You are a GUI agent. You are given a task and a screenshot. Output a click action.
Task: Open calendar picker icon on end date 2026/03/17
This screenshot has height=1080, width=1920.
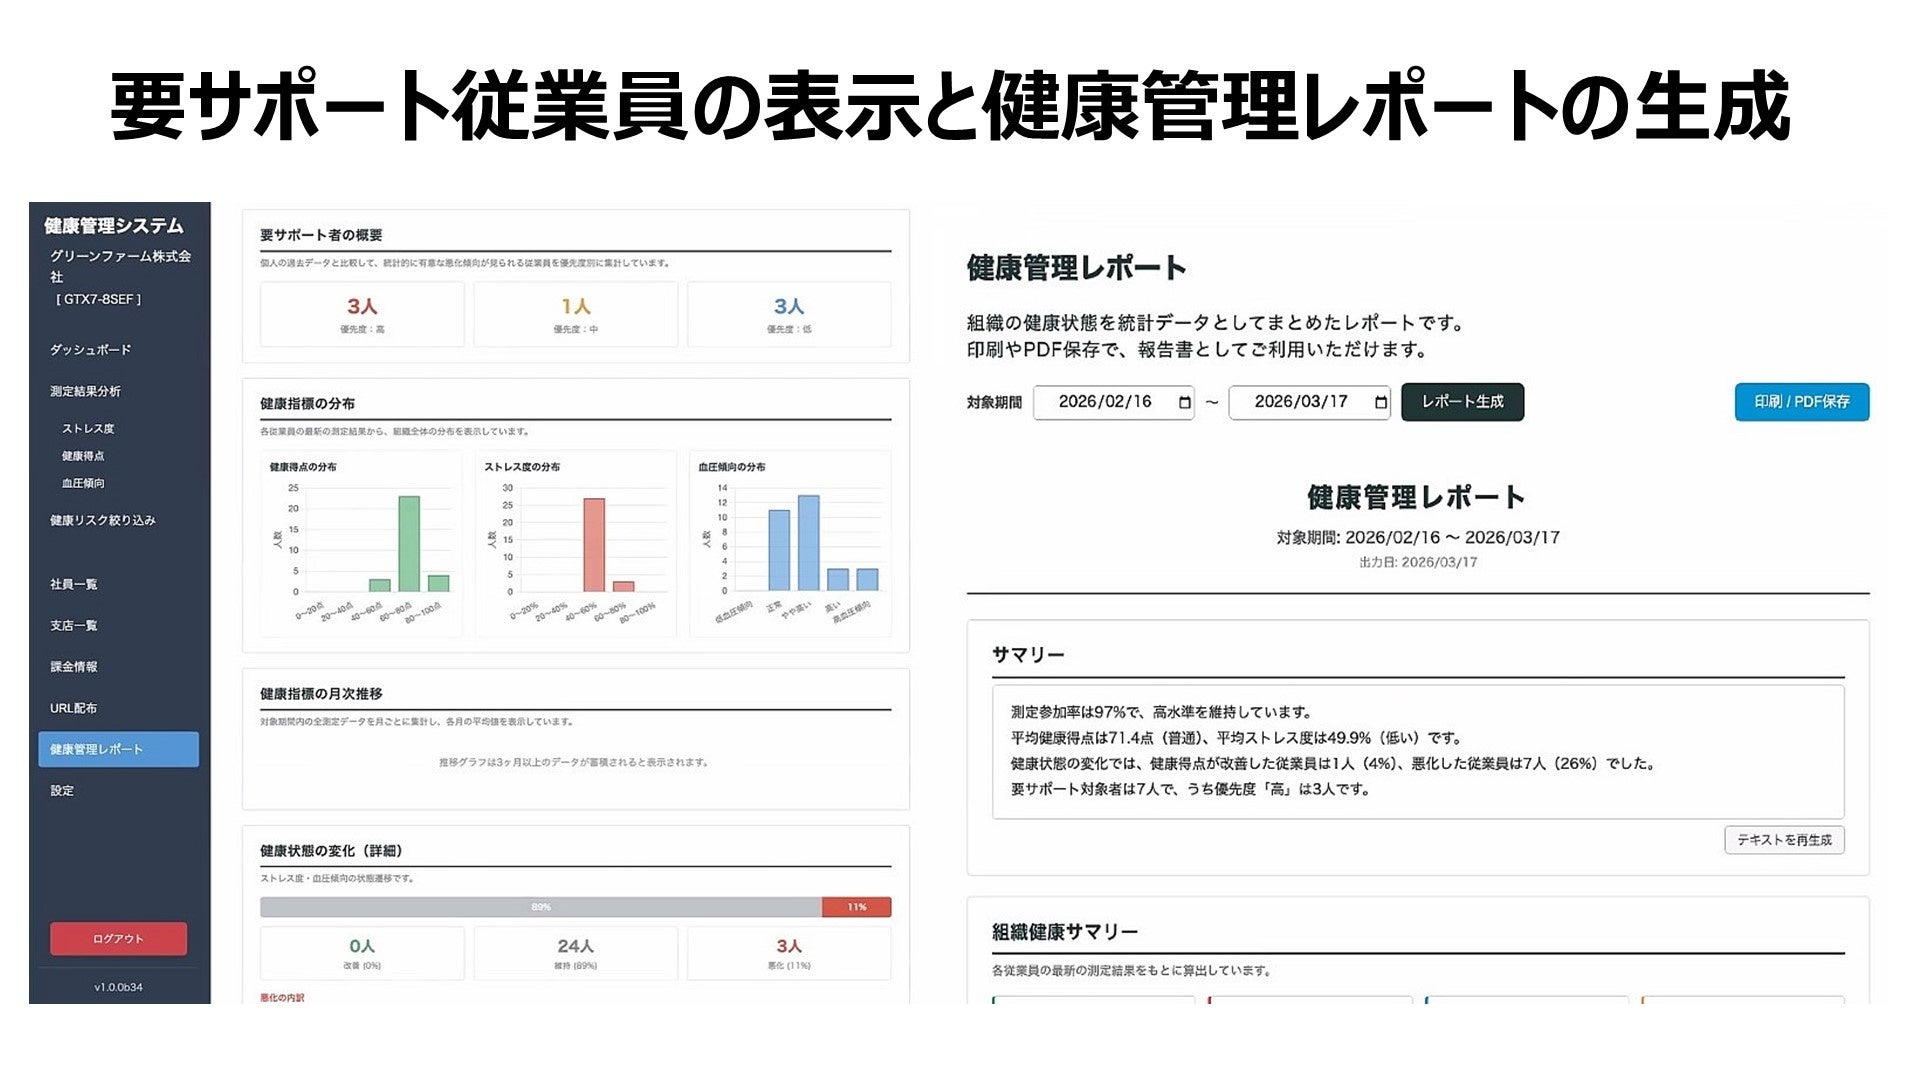1381,402
